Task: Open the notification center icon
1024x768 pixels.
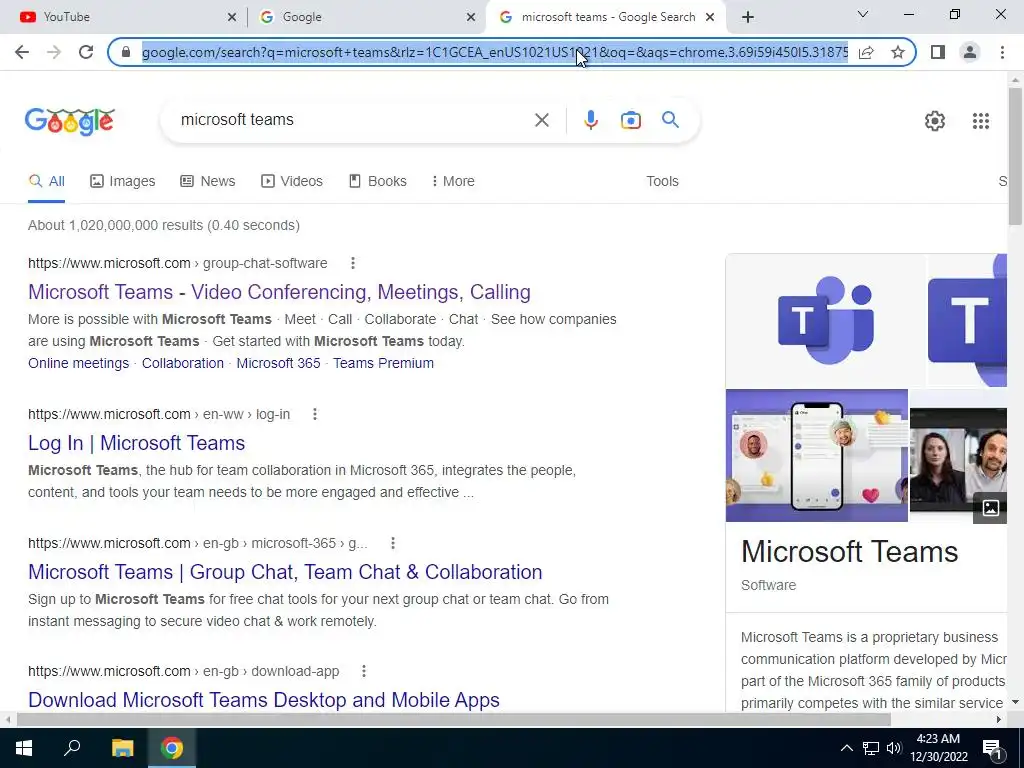Action: pyautogui.click(x=992, y=748)
